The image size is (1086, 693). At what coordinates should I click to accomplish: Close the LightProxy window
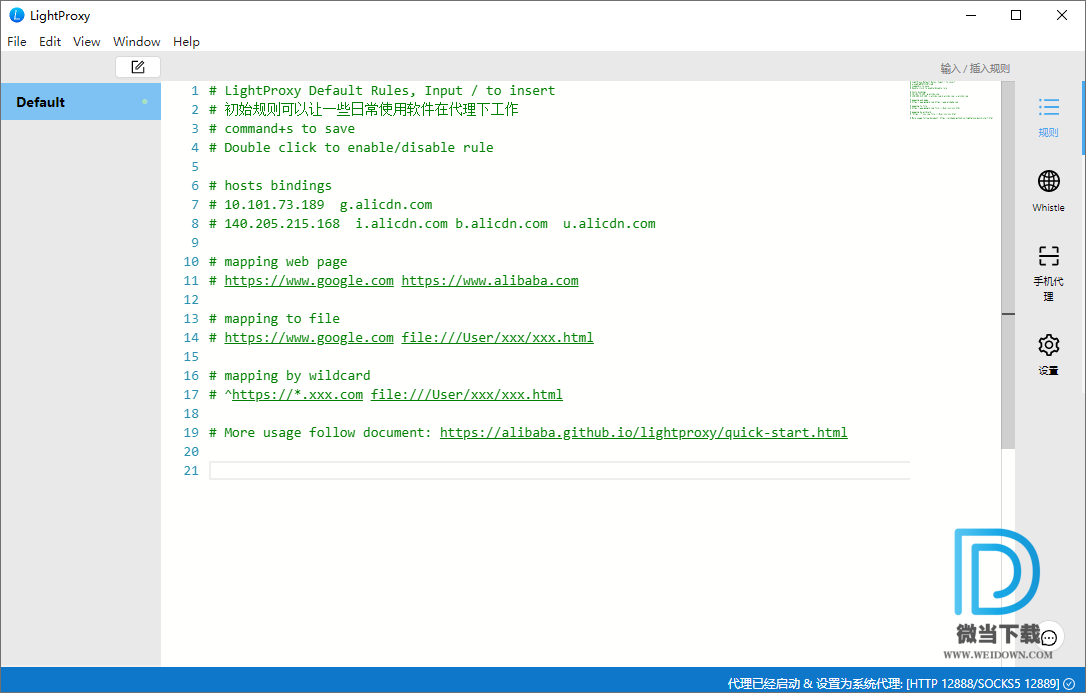click(1062, 15)
